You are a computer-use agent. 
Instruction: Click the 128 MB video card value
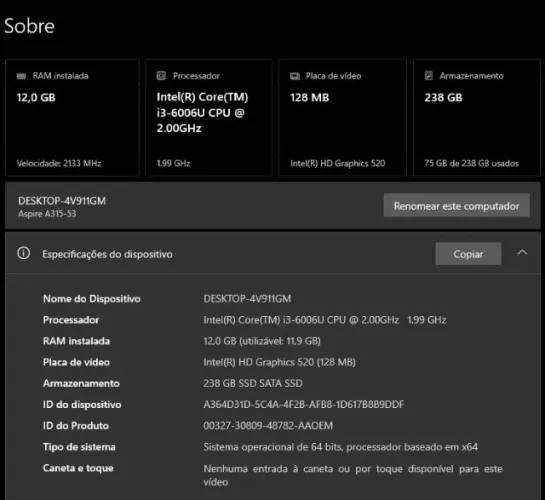(310, 98)
